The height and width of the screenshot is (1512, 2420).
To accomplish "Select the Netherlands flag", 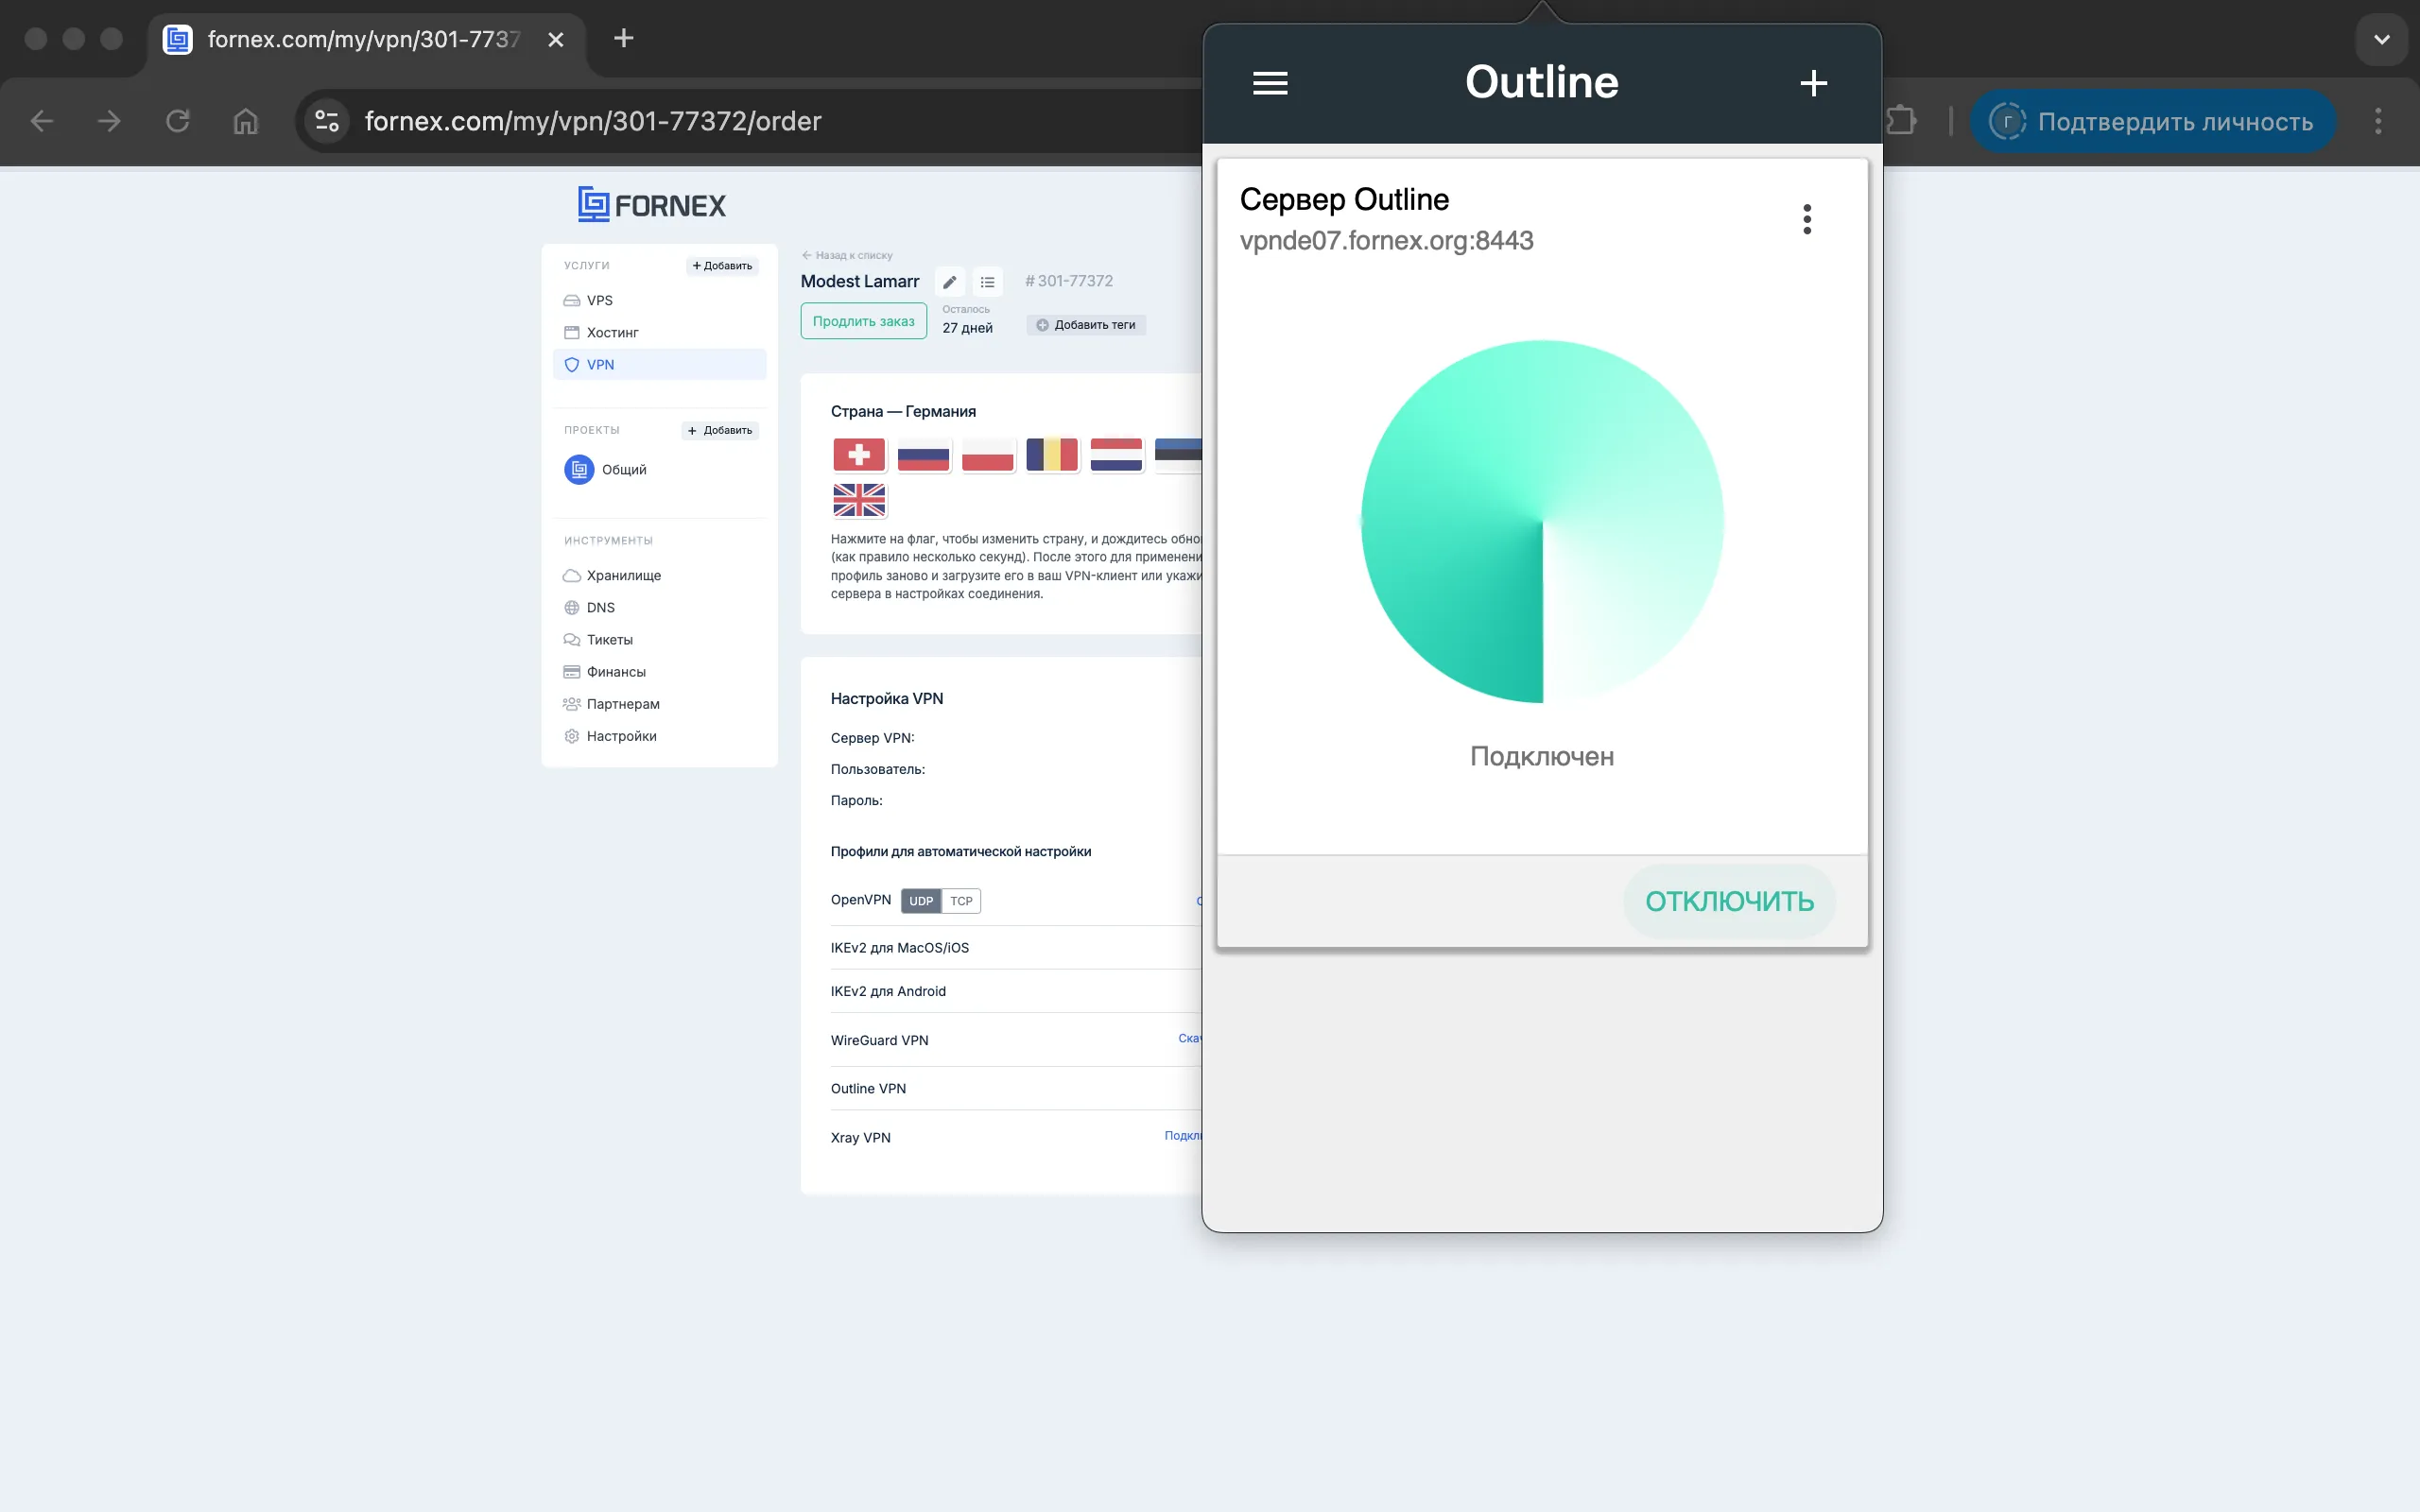I will (1116, 455).
